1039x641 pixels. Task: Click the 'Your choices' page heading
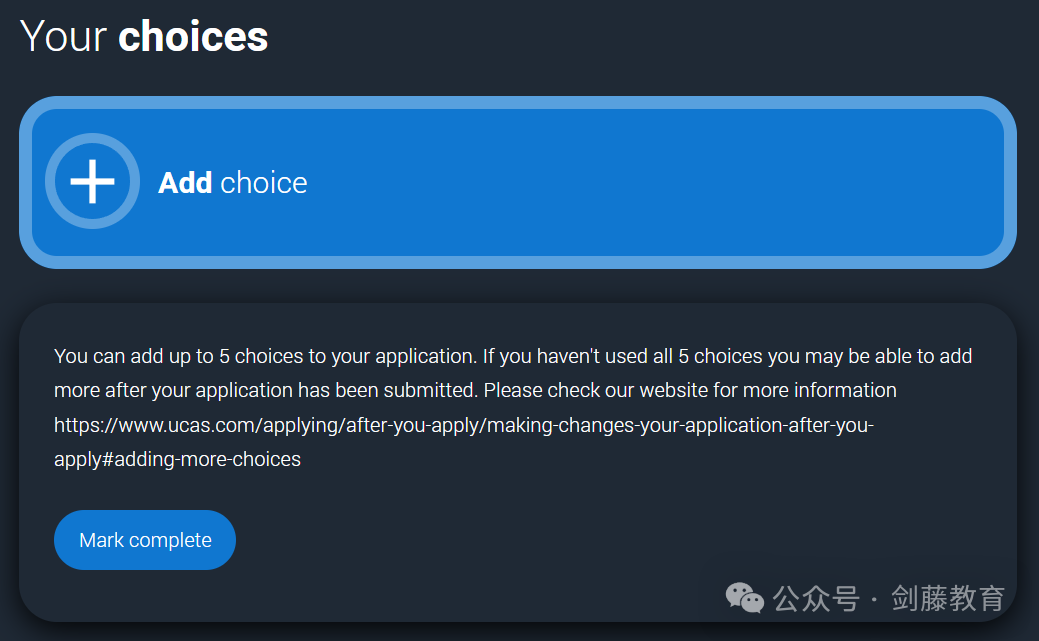tap(144, 35)
